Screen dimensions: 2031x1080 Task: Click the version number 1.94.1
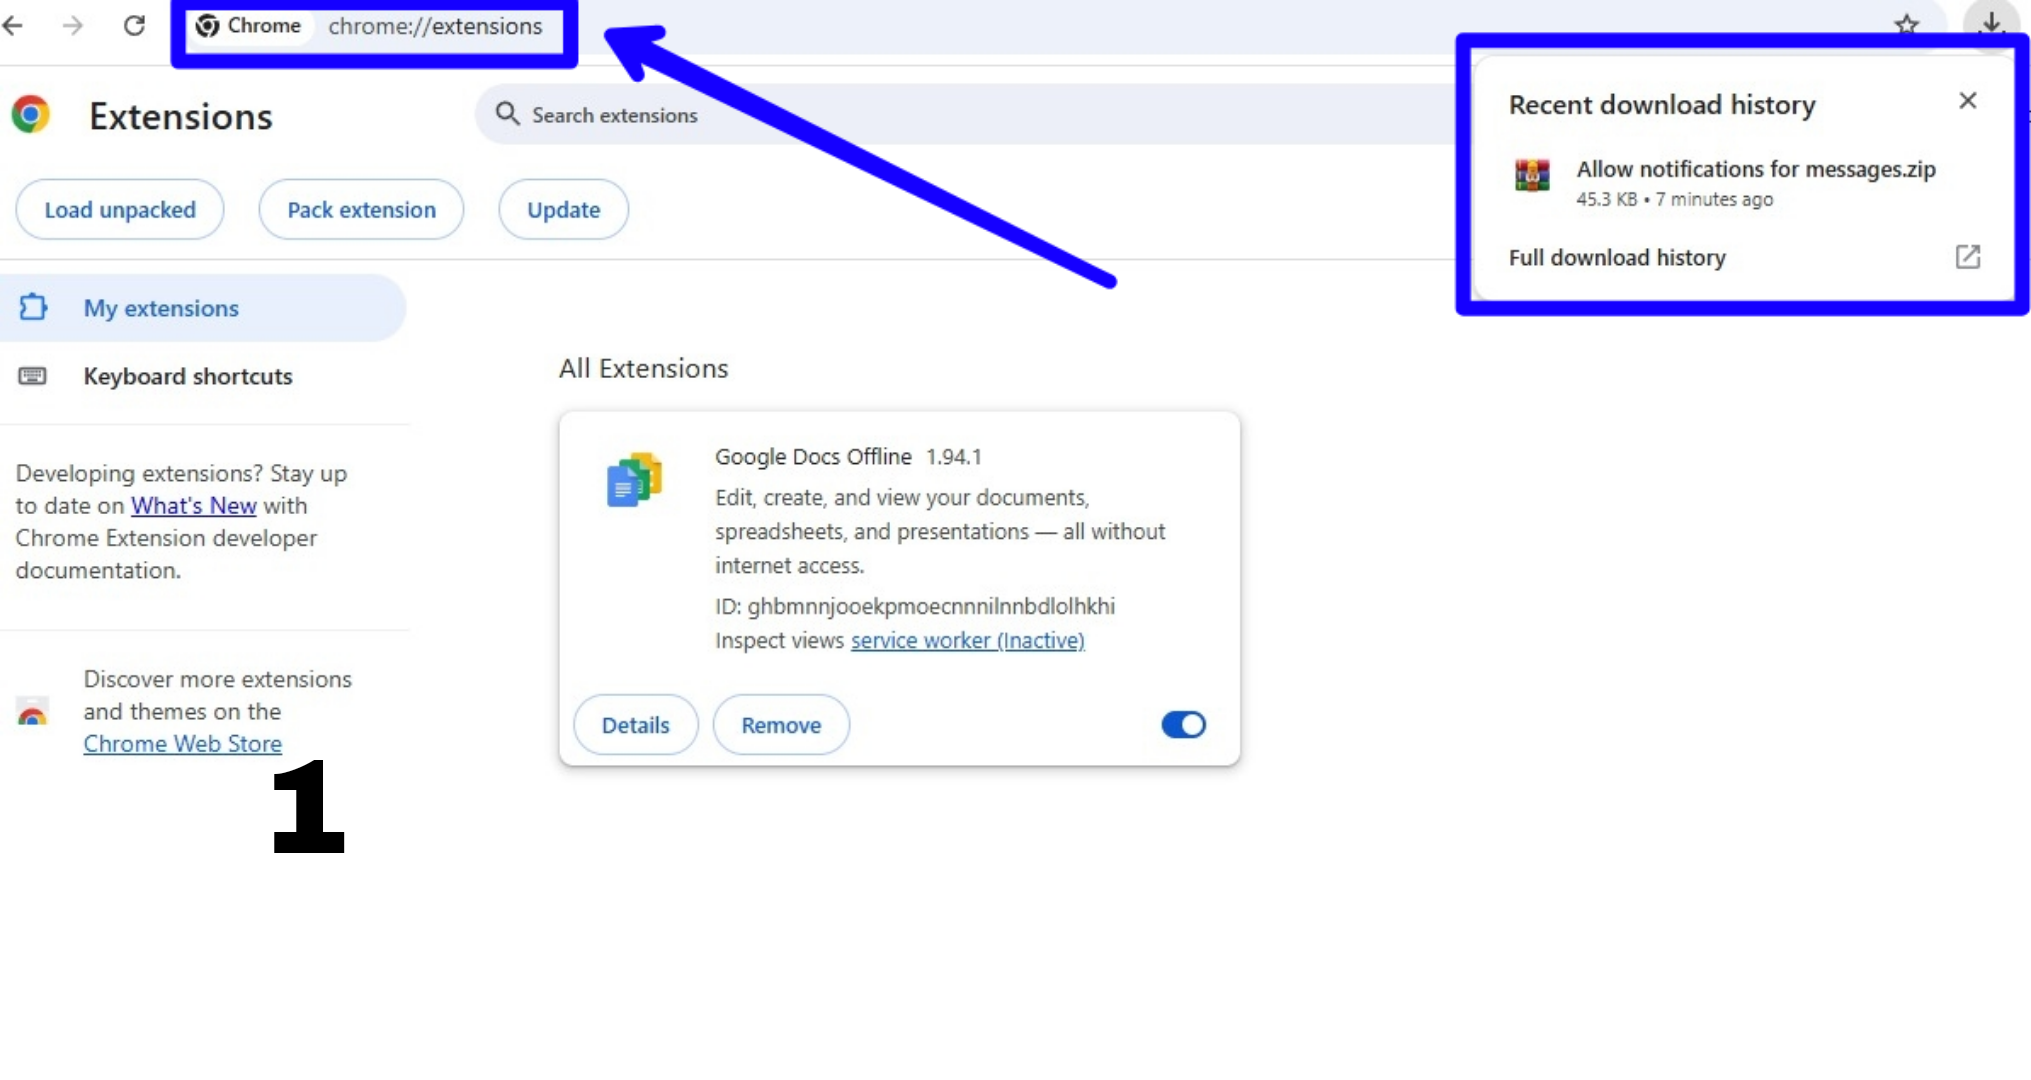tap(953, 457)
